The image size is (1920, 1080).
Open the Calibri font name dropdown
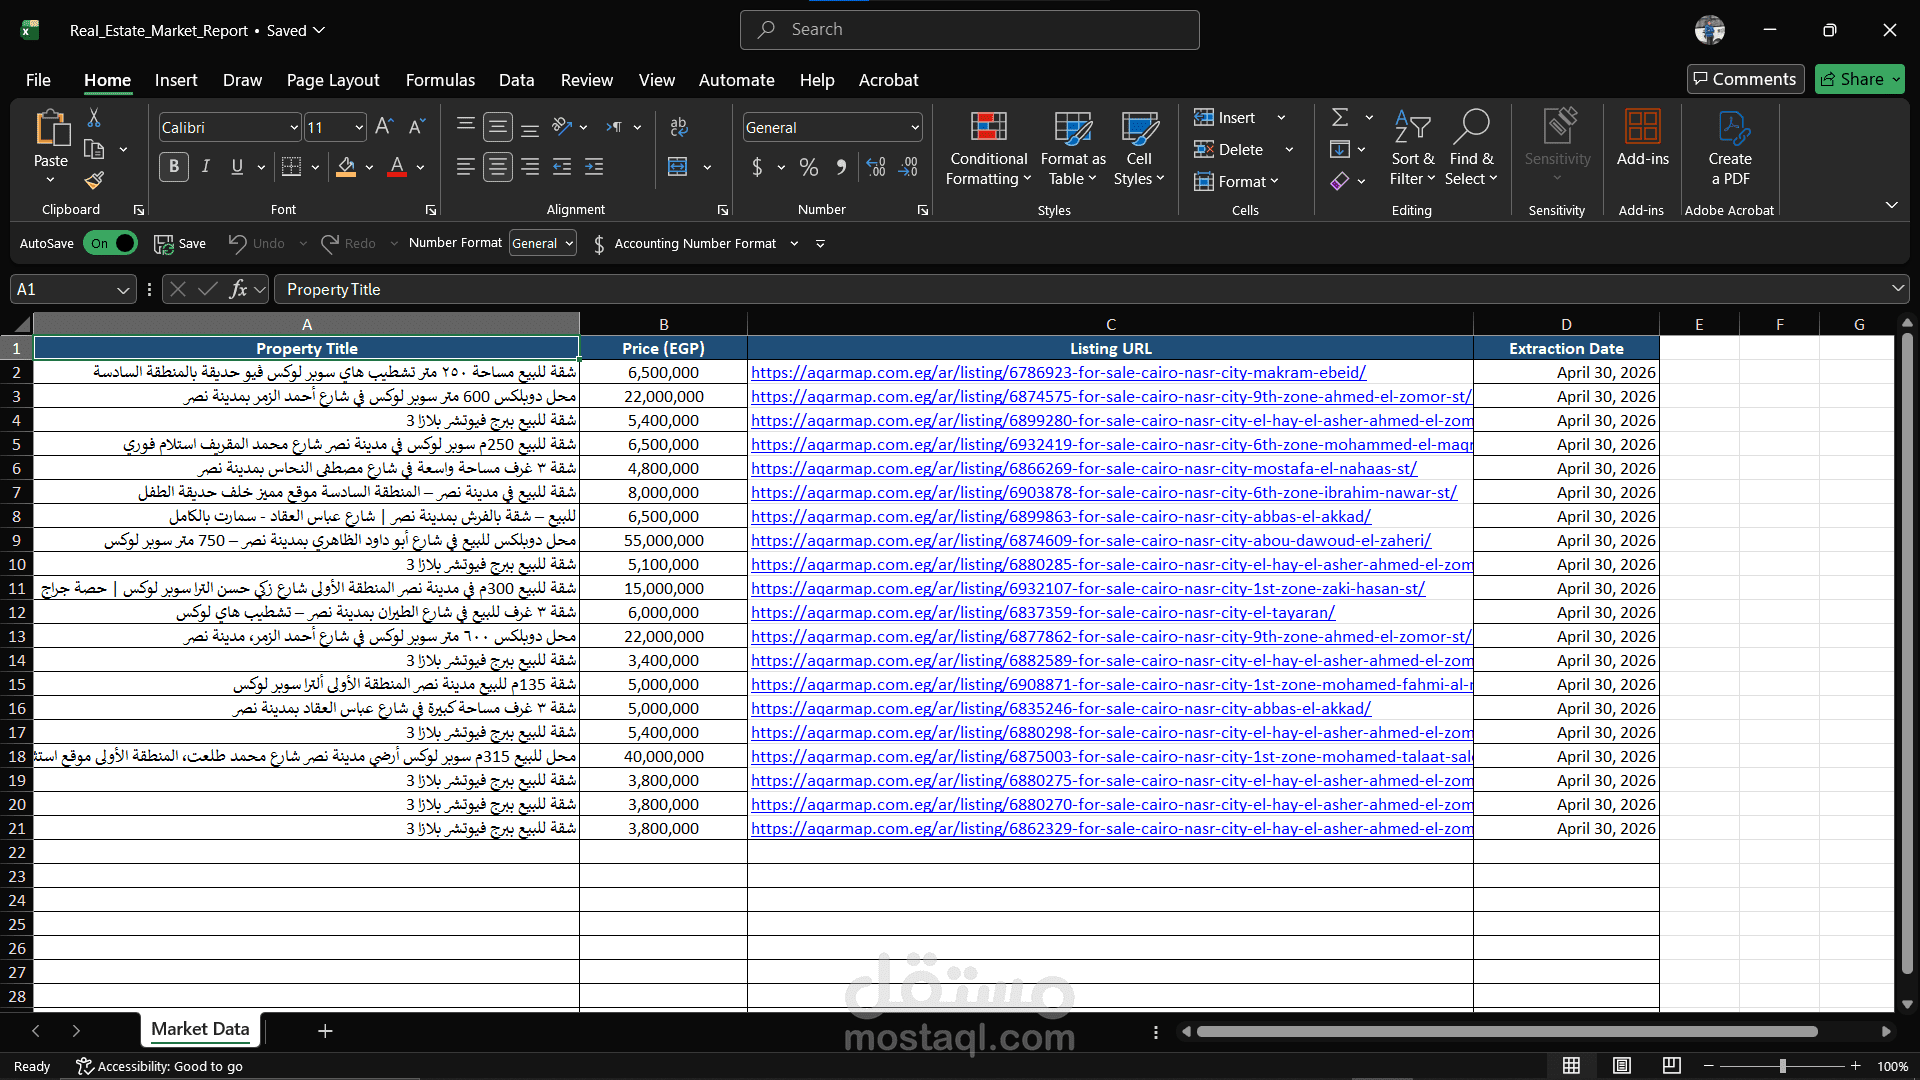point(294,127)
